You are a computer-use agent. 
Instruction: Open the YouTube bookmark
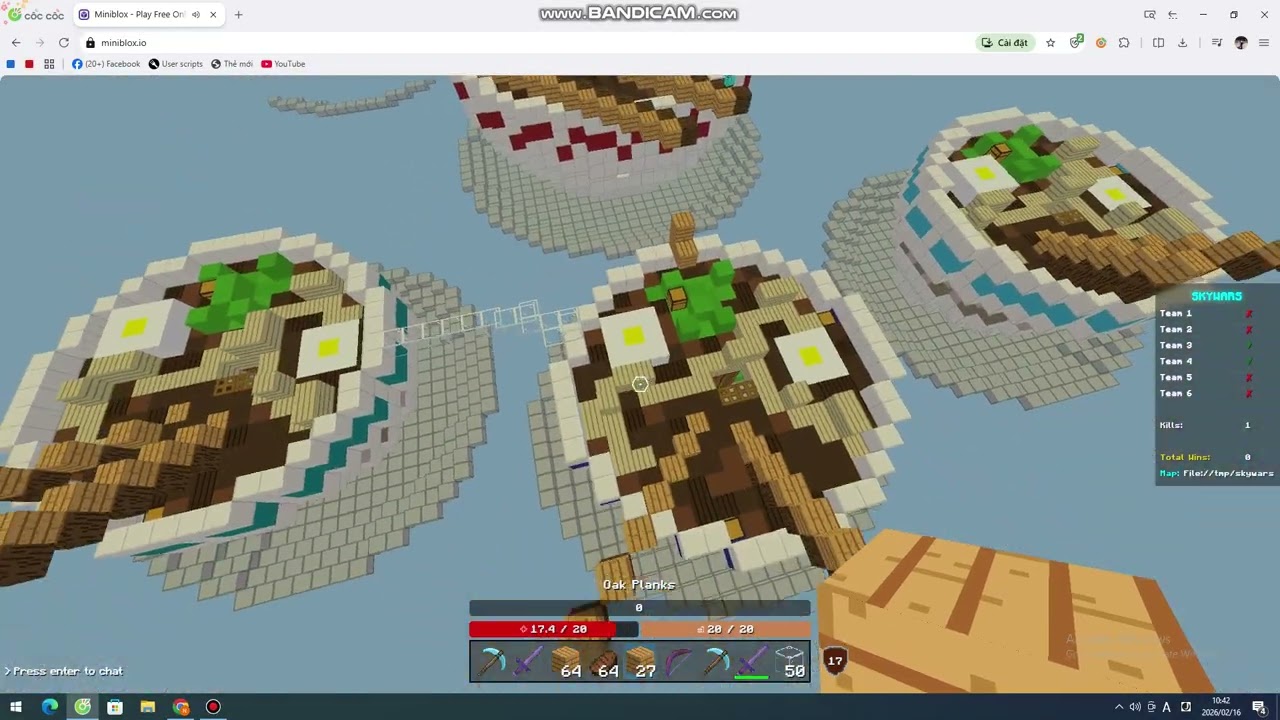(283, 64)
